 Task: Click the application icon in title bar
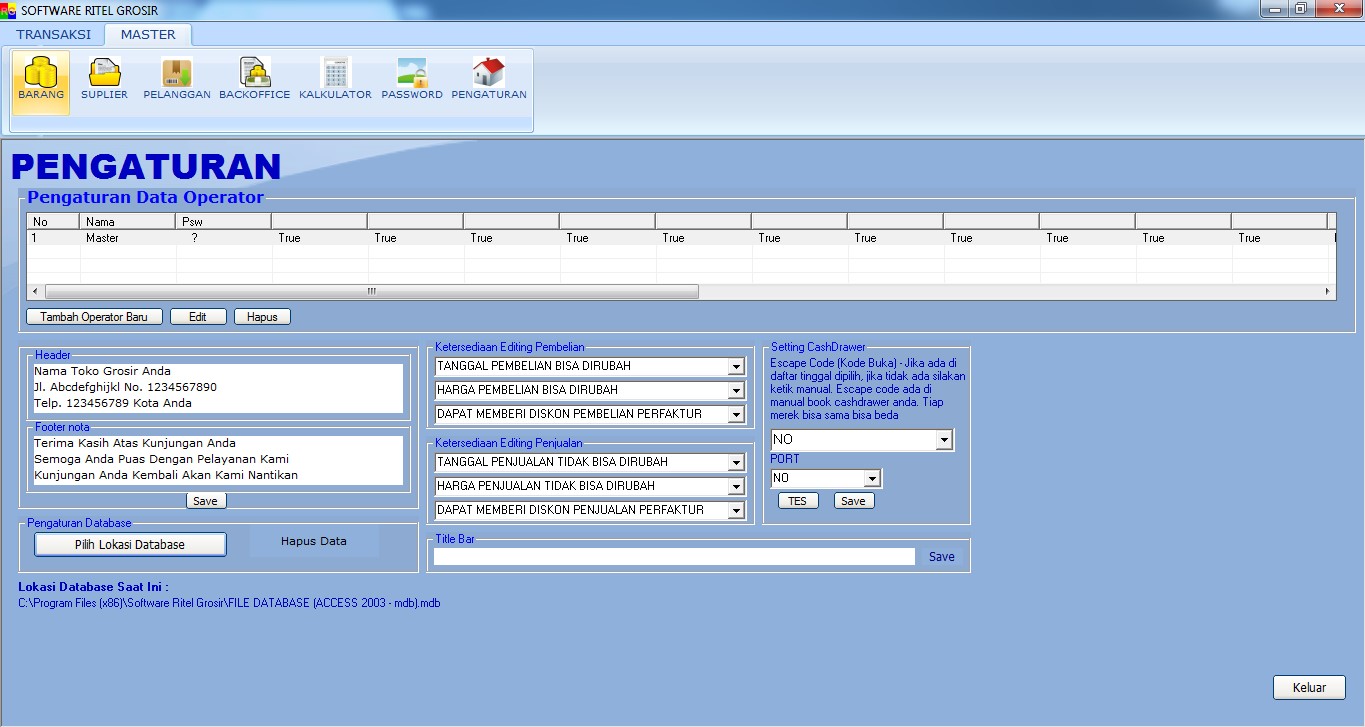9,10
